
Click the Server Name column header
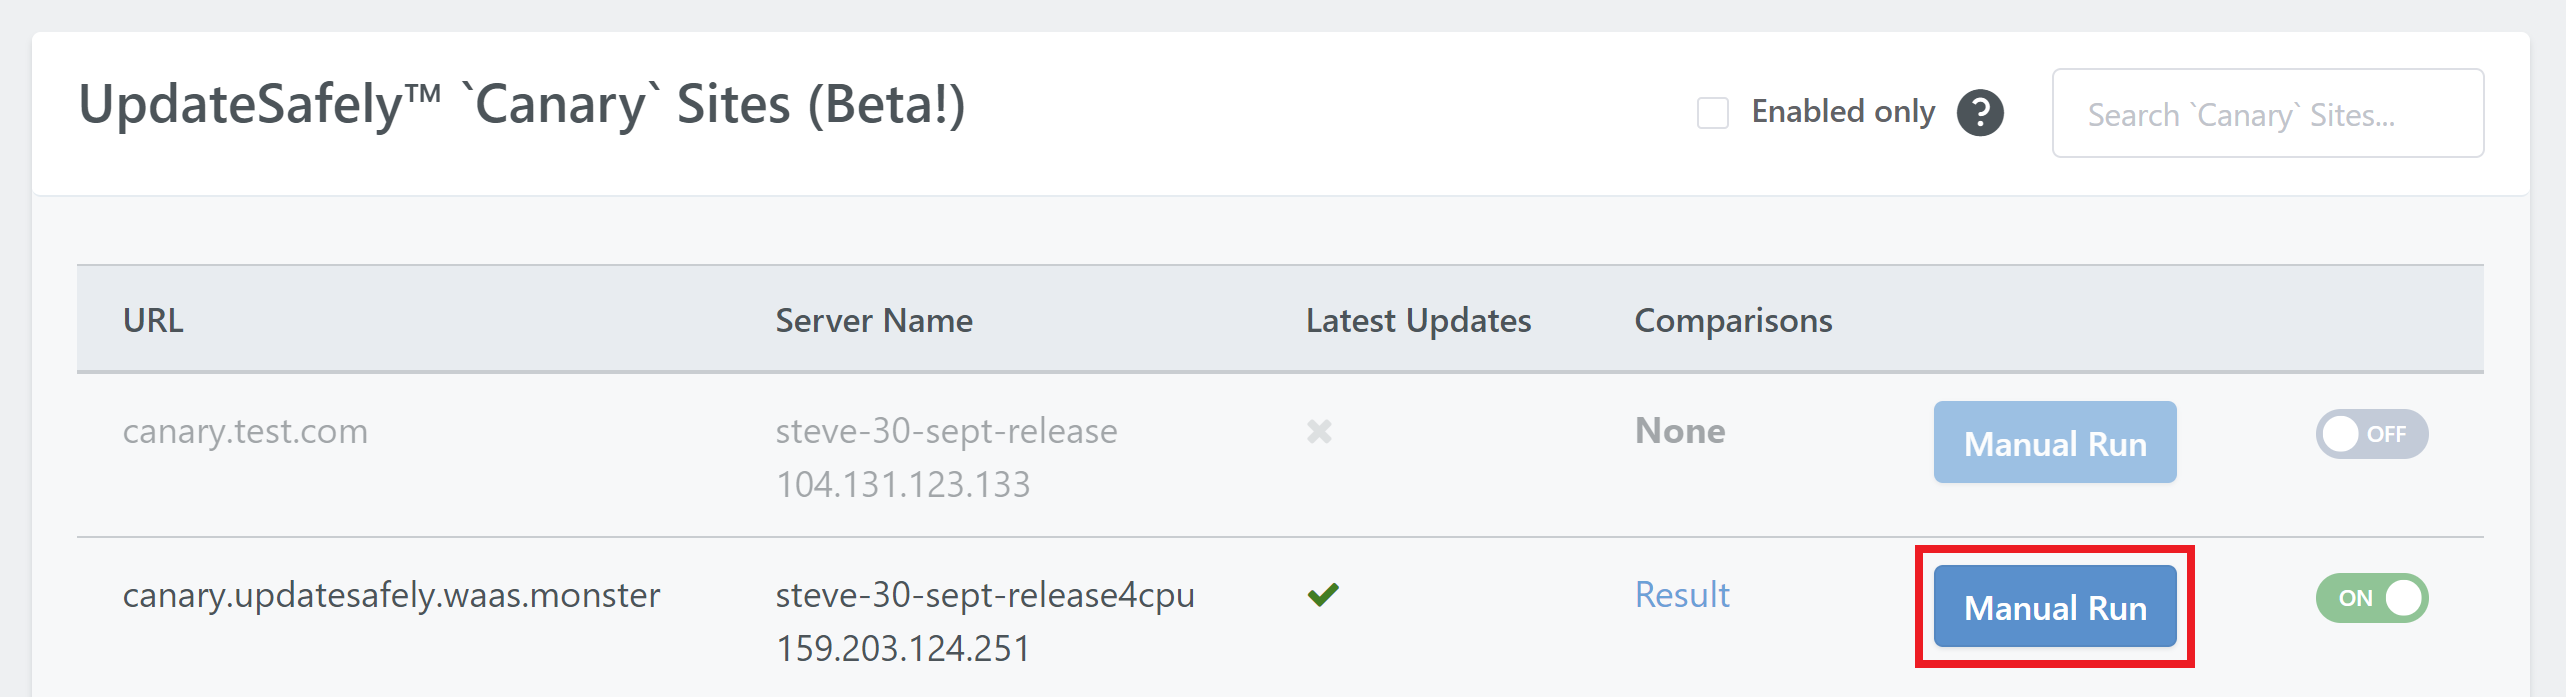click(x=874, y=320)
